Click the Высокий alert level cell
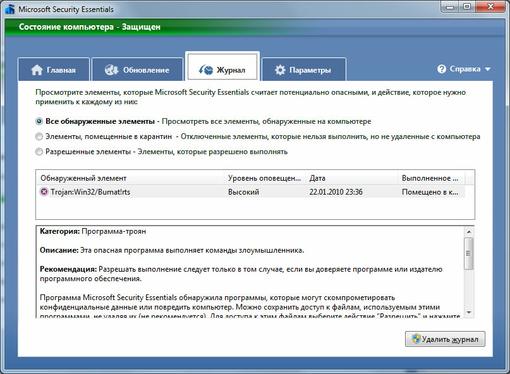Image resolution: width=510 pixels, height=374 pixels. pos(243,192)
